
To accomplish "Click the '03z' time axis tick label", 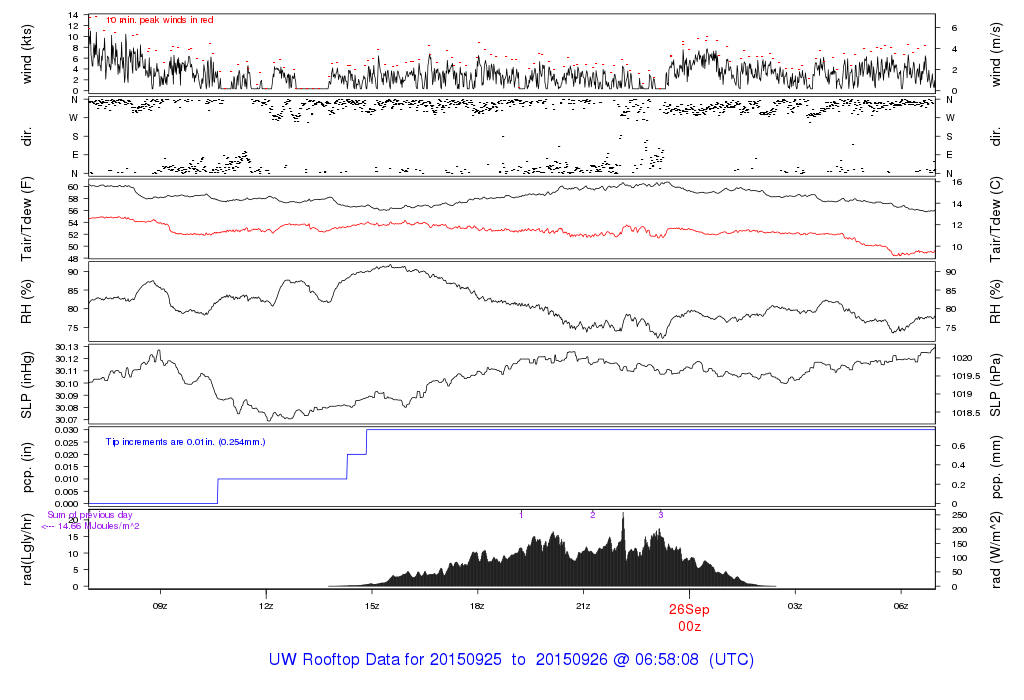I will pos(795,606).
